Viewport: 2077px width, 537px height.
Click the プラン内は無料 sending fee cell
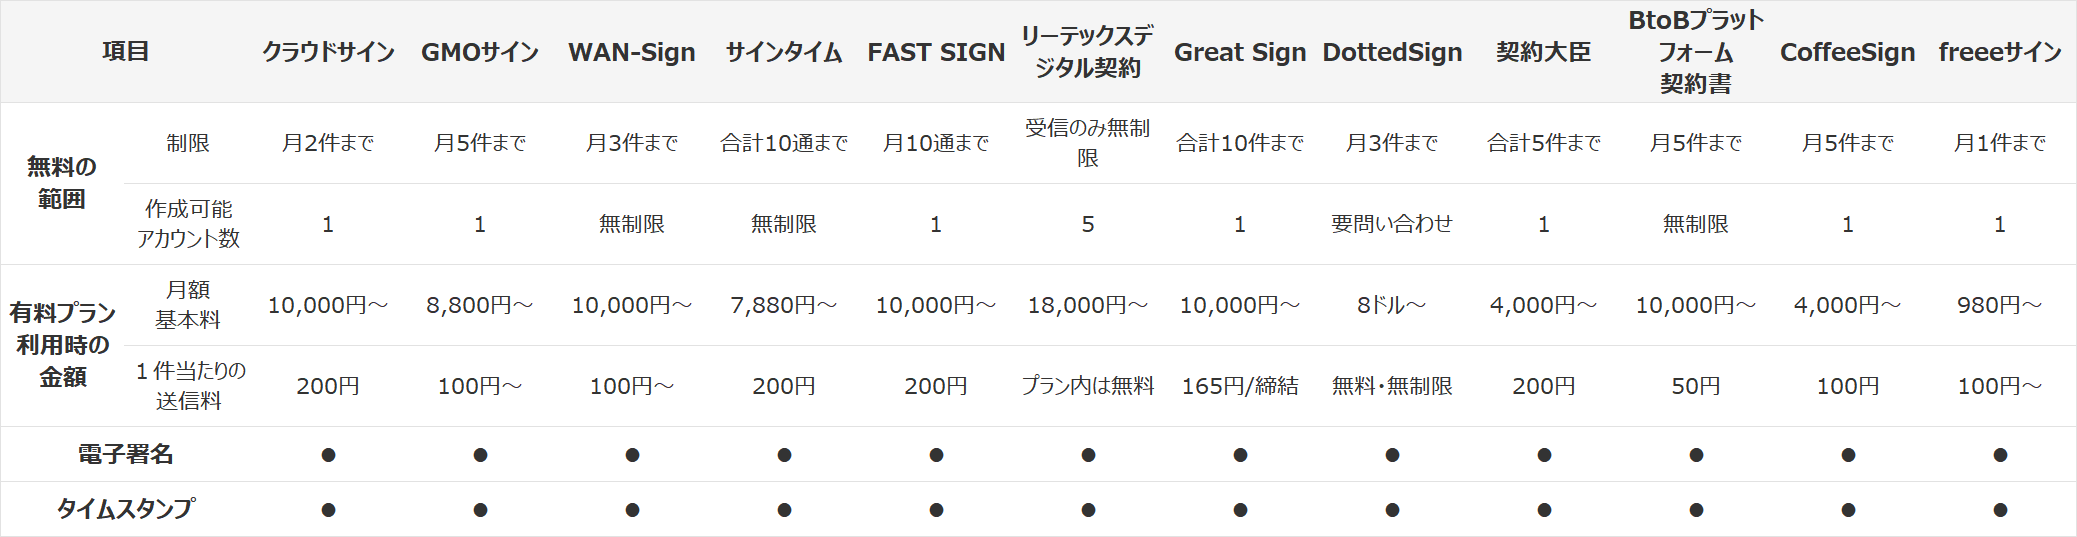tap(1088, 386)
